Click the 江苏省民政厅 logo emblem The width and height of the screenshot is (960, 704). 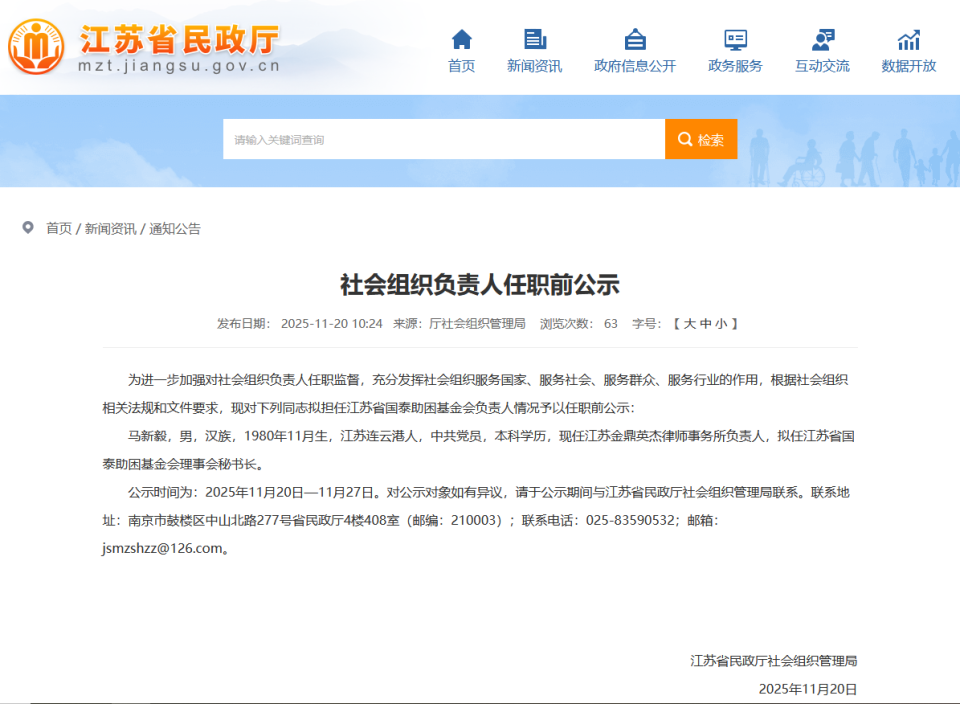36,44
